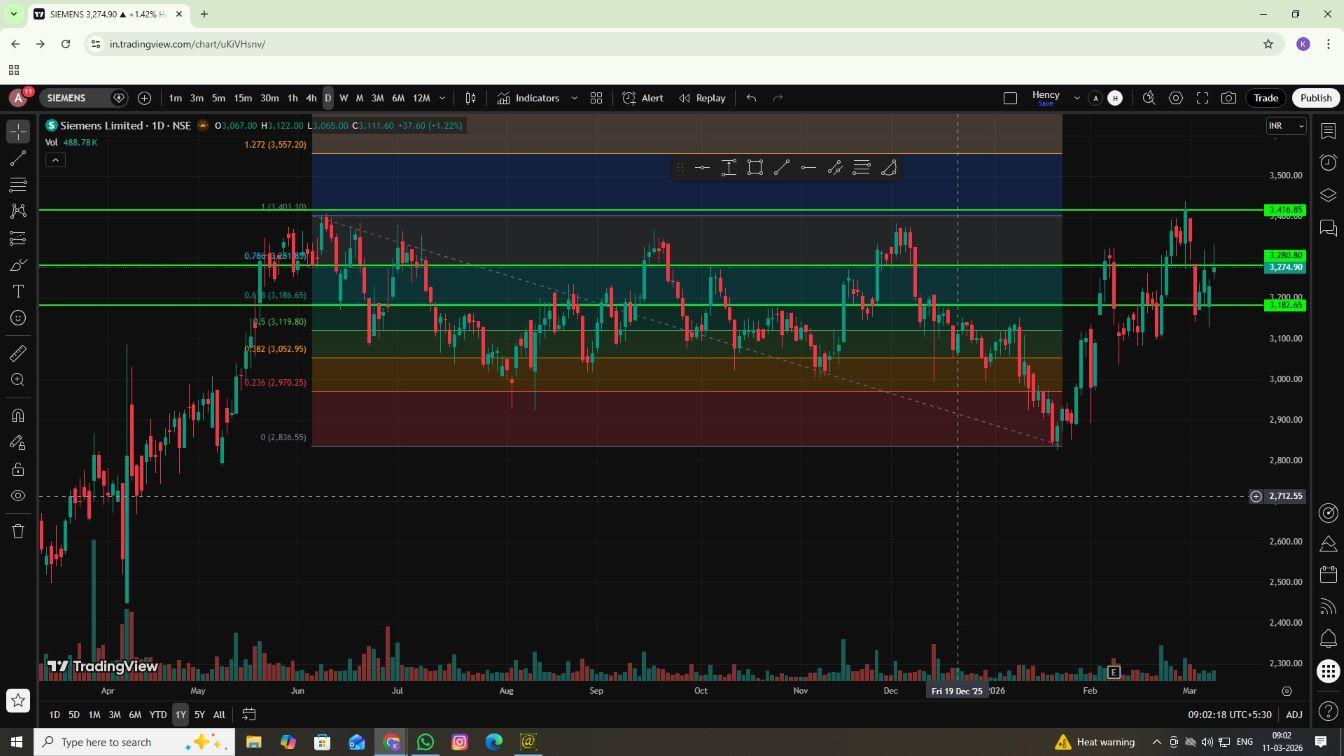Open the chats panel
Viewport: 1344px width, 756px height.
point(1328,228)
